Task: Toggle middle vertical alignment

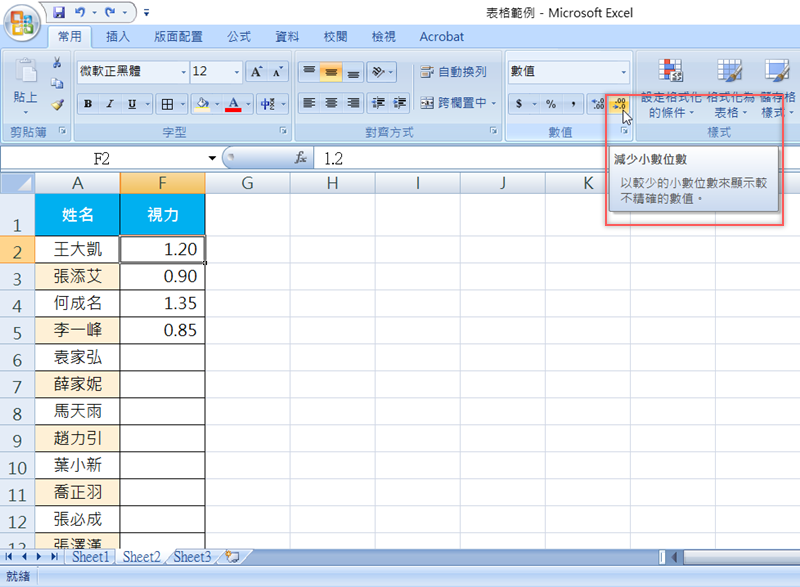Action: click(x=331, y=71)
